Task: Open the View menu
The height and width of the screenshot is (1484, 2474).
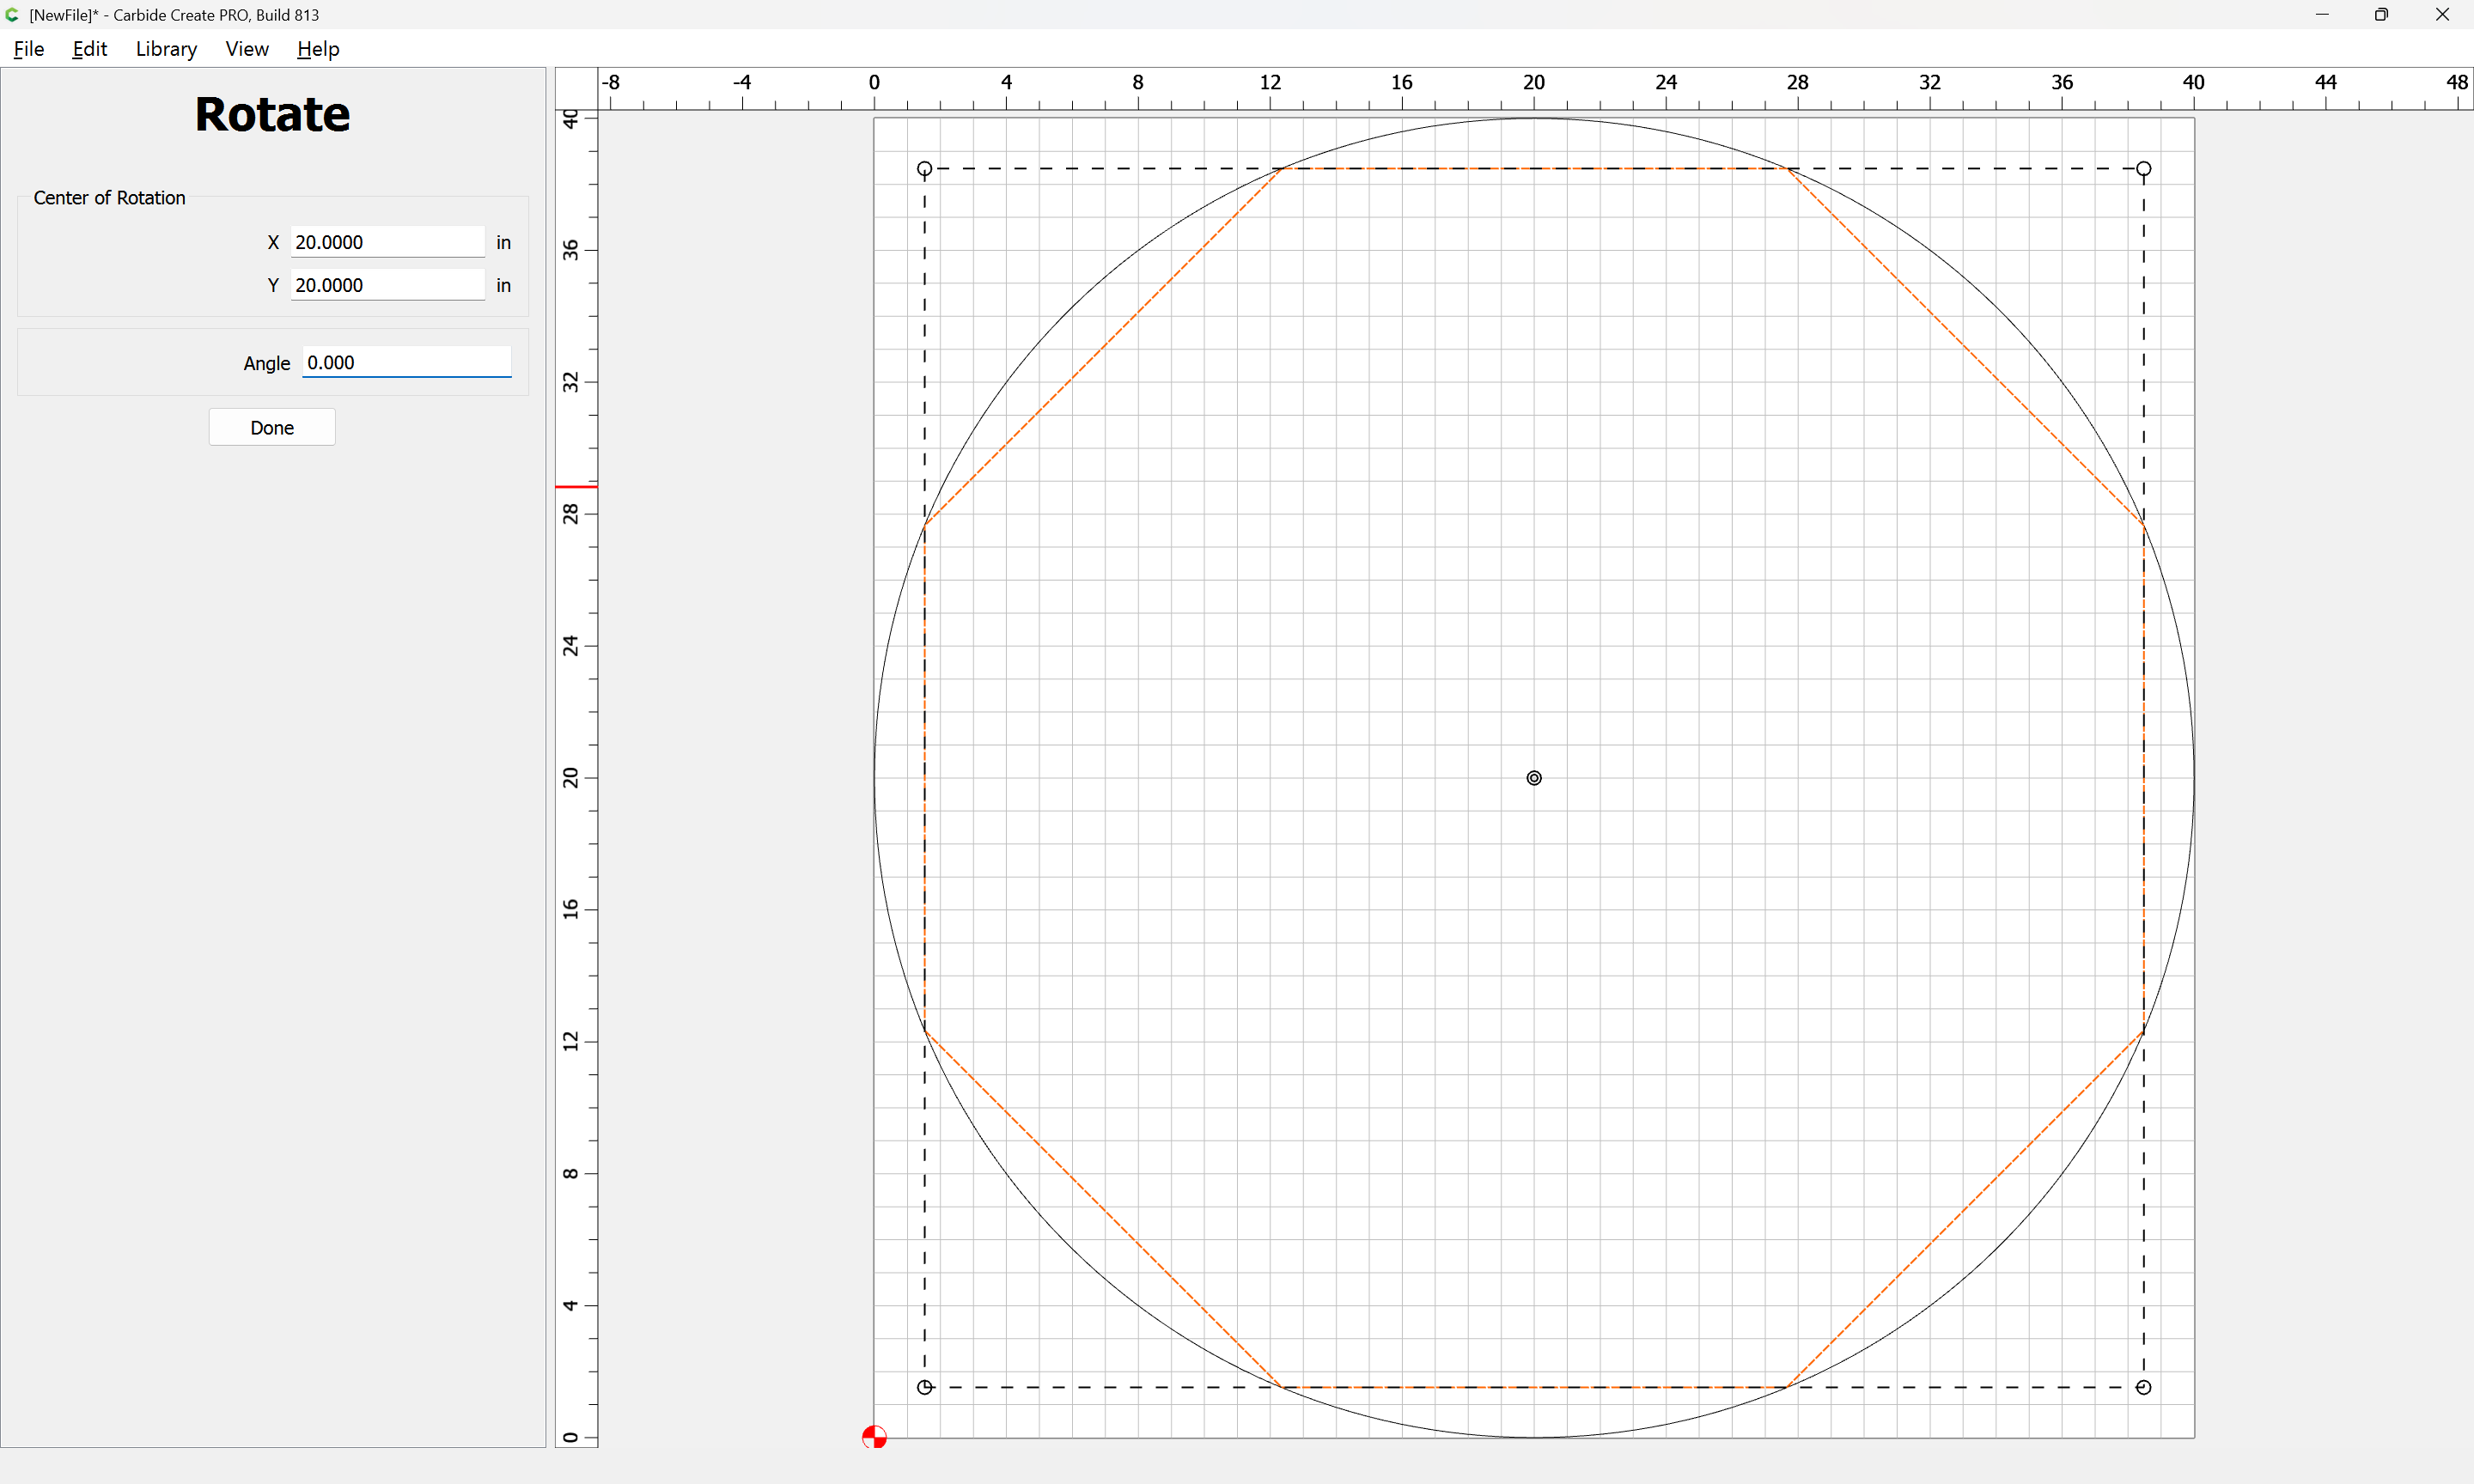Action: [x=247, y=49]
